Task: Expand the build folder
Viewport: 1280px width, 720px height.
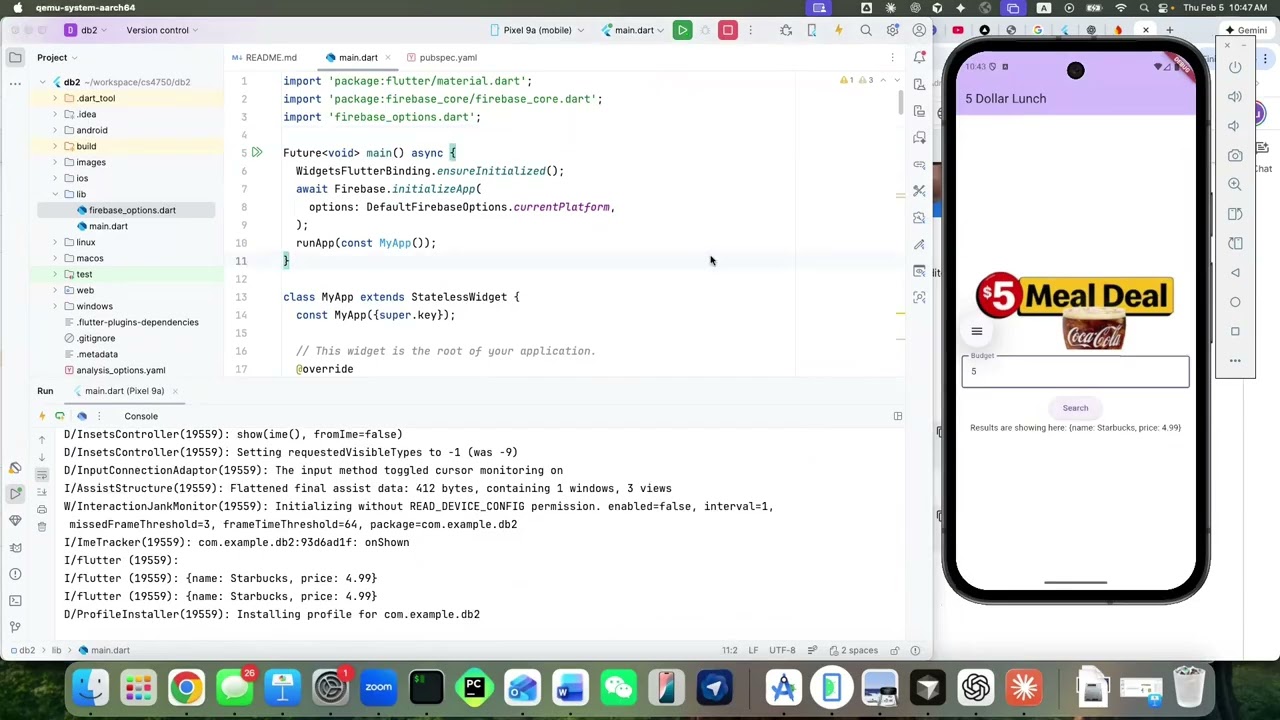Action: click(x=55, y=146)
